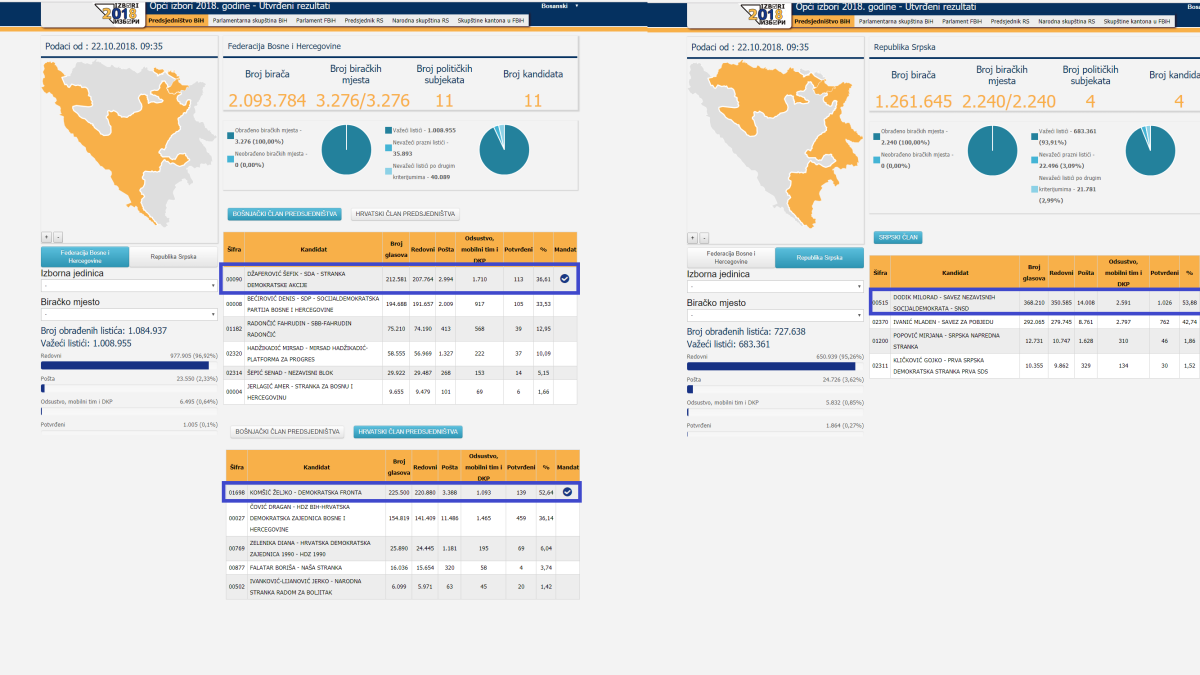Zoom in on the Republika Srpska map

(694, 237)
